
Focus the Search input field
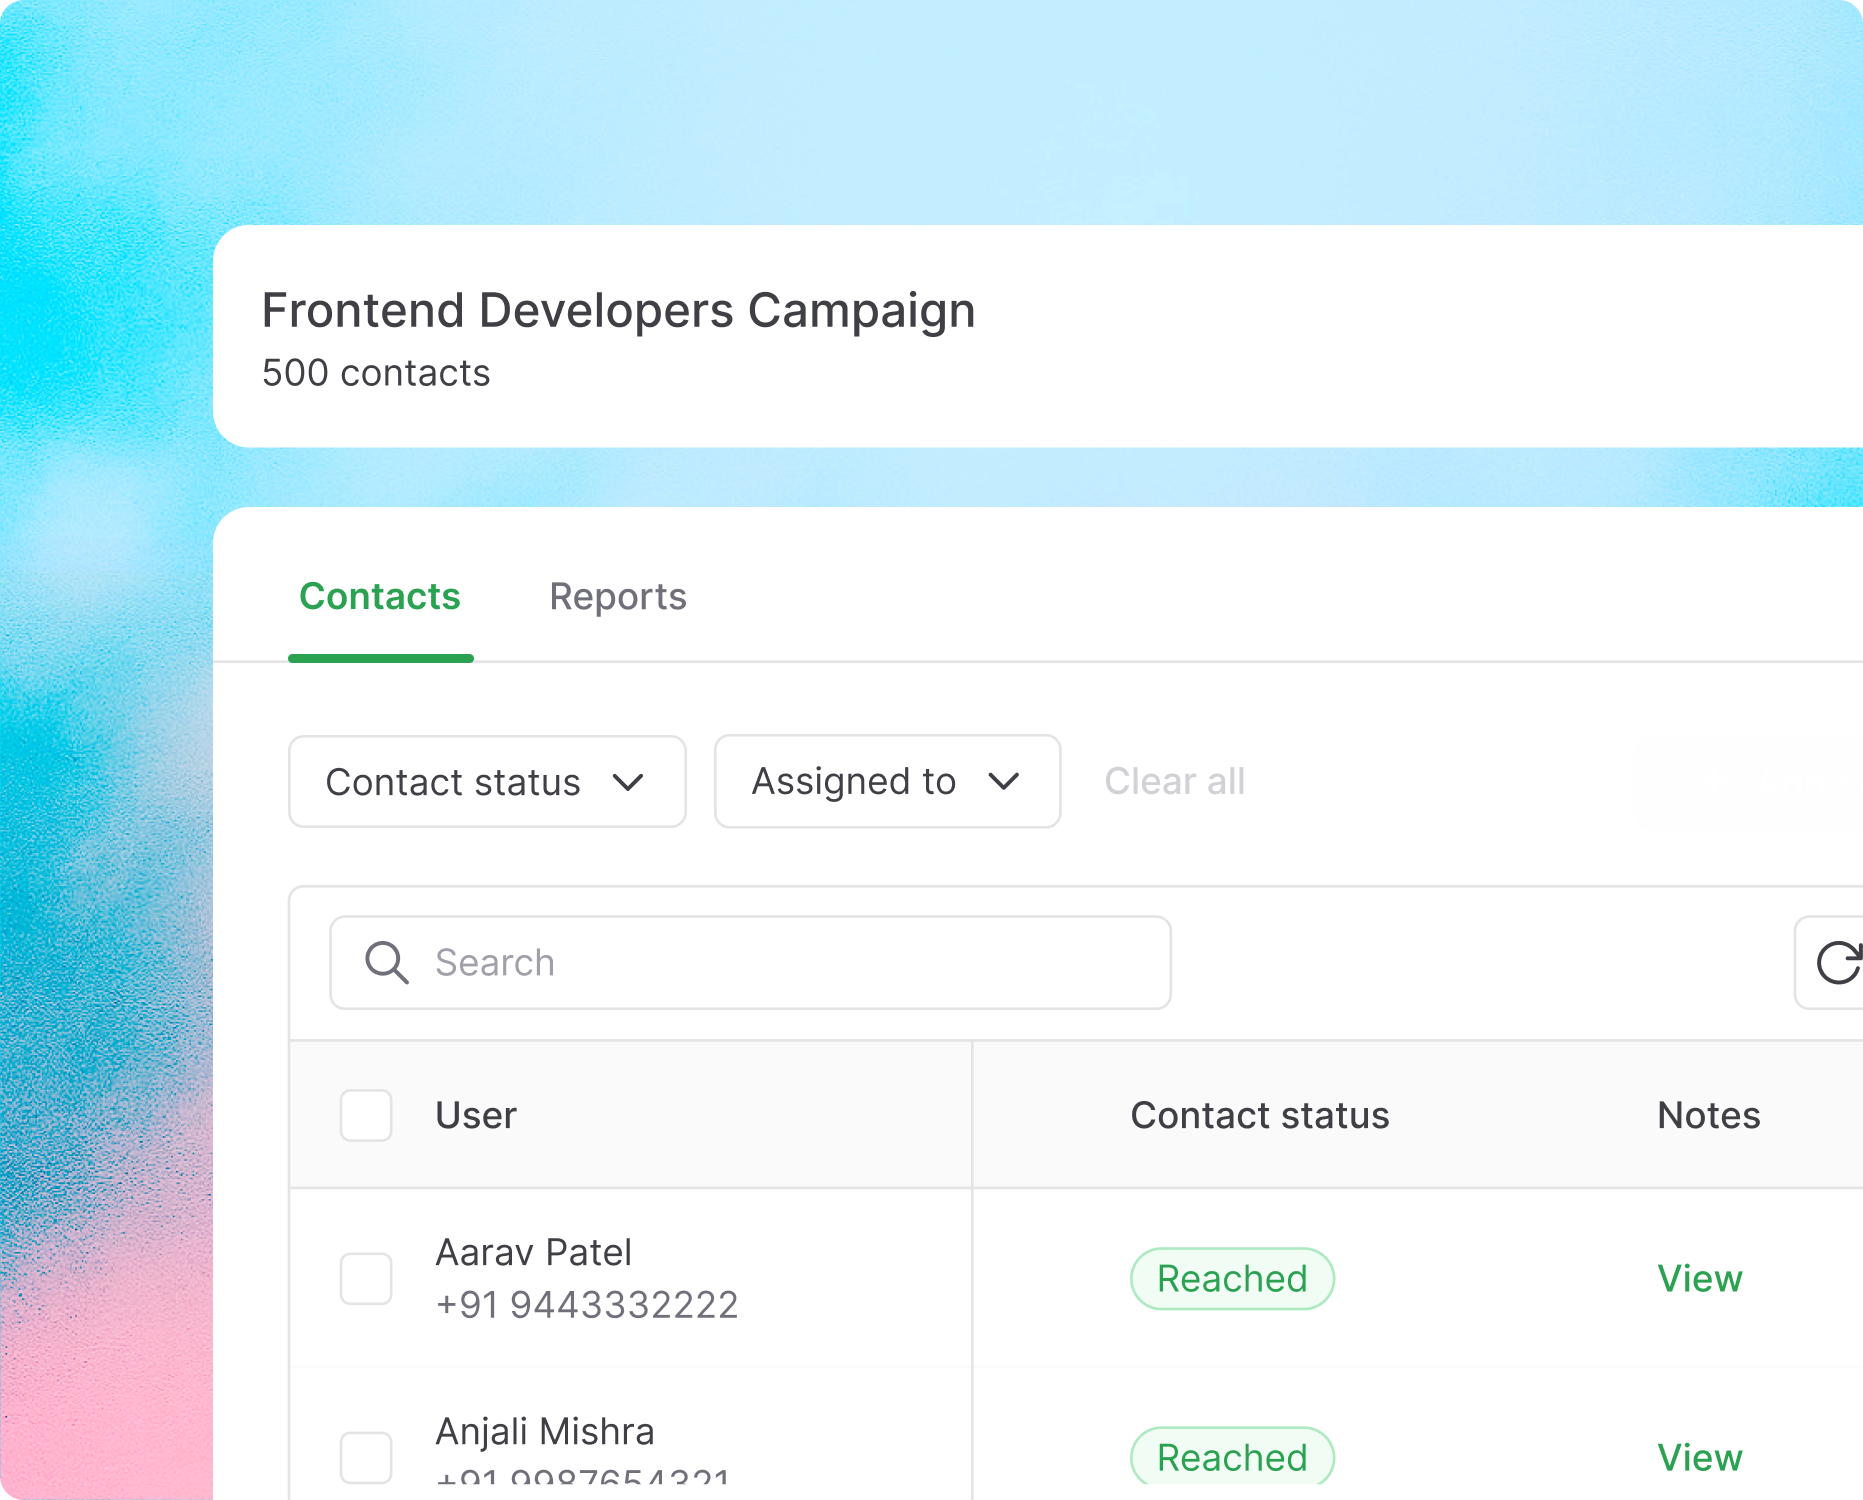790,963
